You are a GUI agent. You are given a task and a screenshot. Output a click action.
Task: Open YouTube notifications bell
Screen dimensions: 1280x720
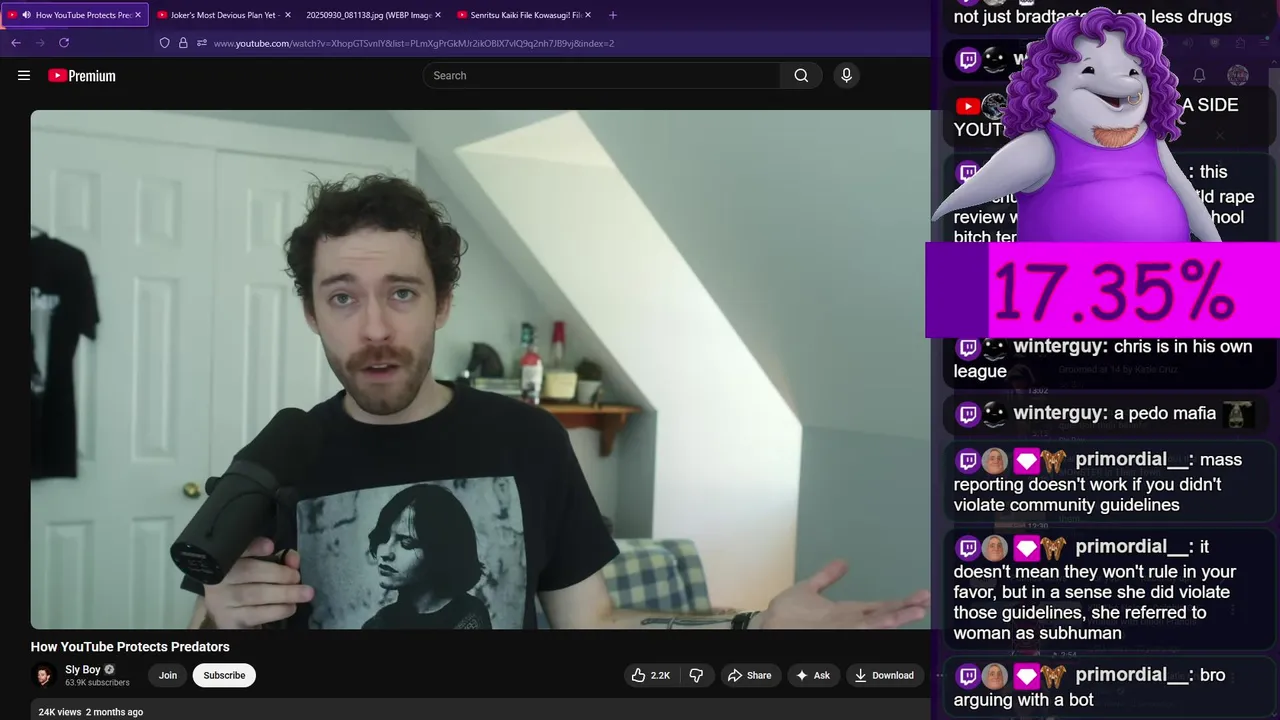(1199, 75)
